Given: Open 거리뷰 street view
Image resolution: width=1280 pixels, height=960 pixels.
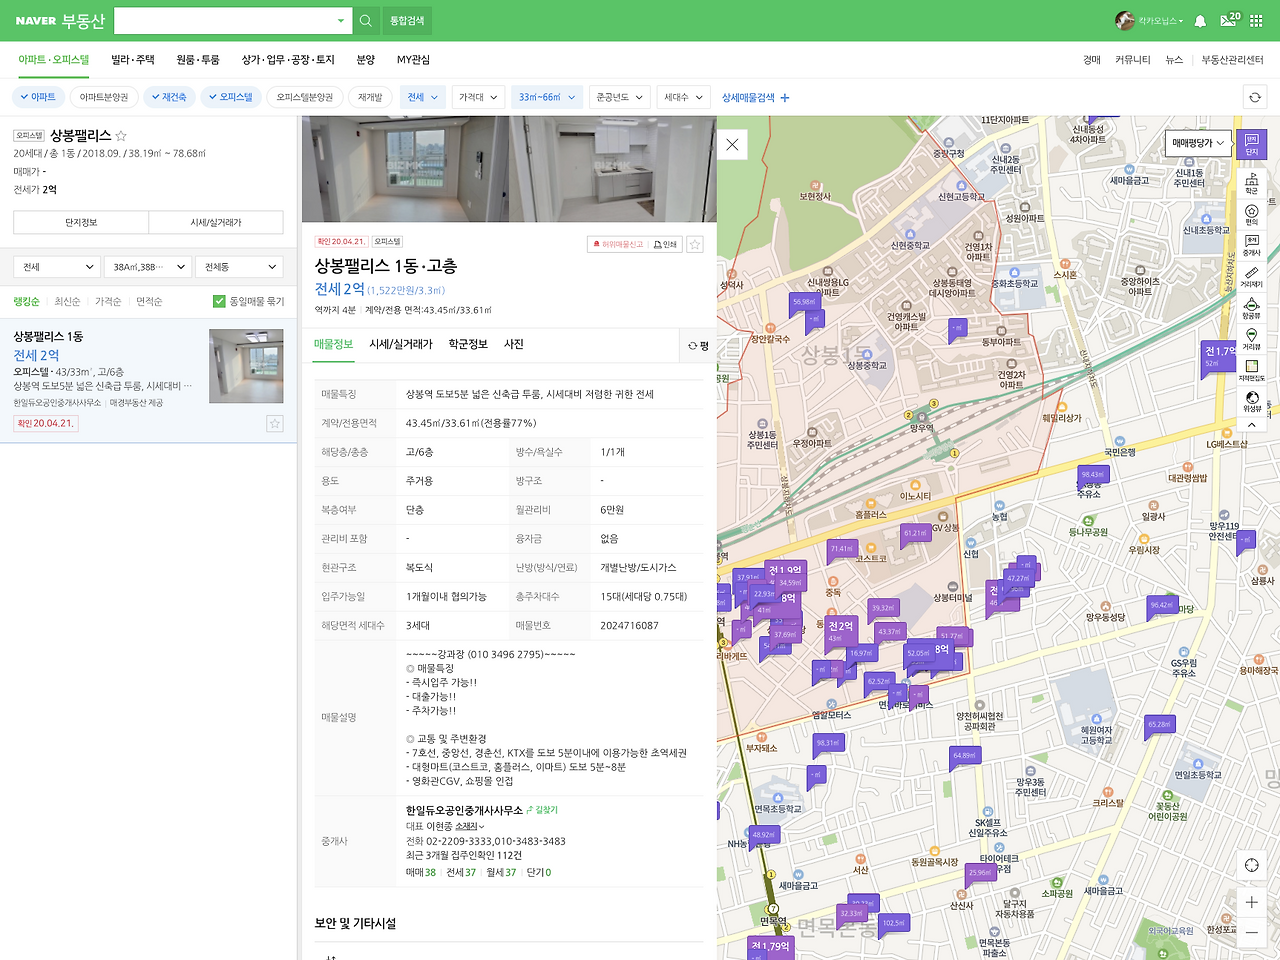Looking at the screenshot, I should (x=1251, y=339).
